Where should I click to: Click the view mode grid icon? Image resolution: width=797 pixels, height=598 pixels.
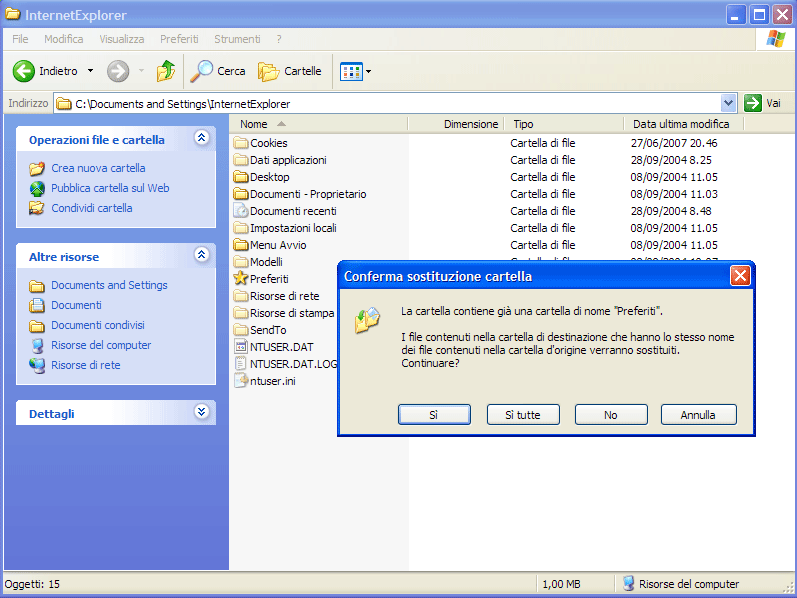[x=351, y=72]
